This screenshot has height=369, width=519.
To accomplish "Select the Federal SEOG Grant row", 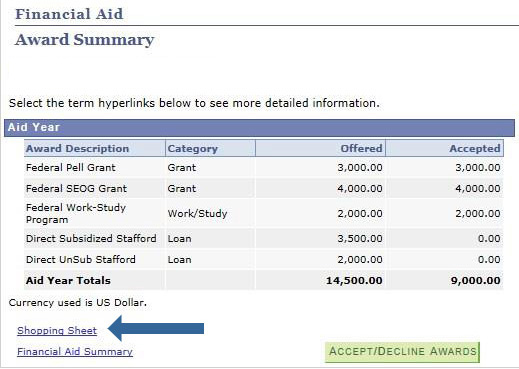I will (264, 188).
